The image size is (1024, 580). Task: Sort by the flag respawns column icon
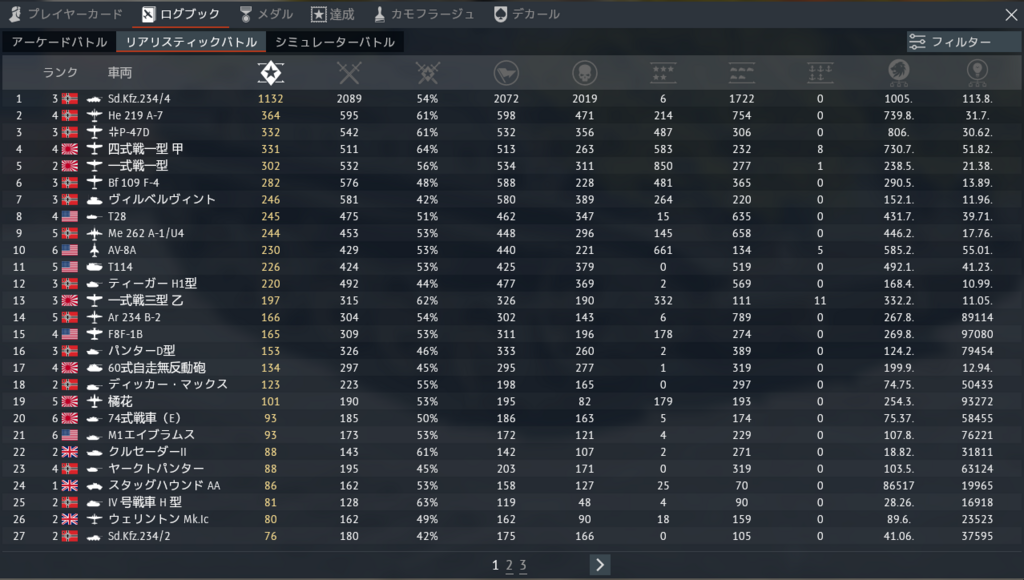point(506,72)
